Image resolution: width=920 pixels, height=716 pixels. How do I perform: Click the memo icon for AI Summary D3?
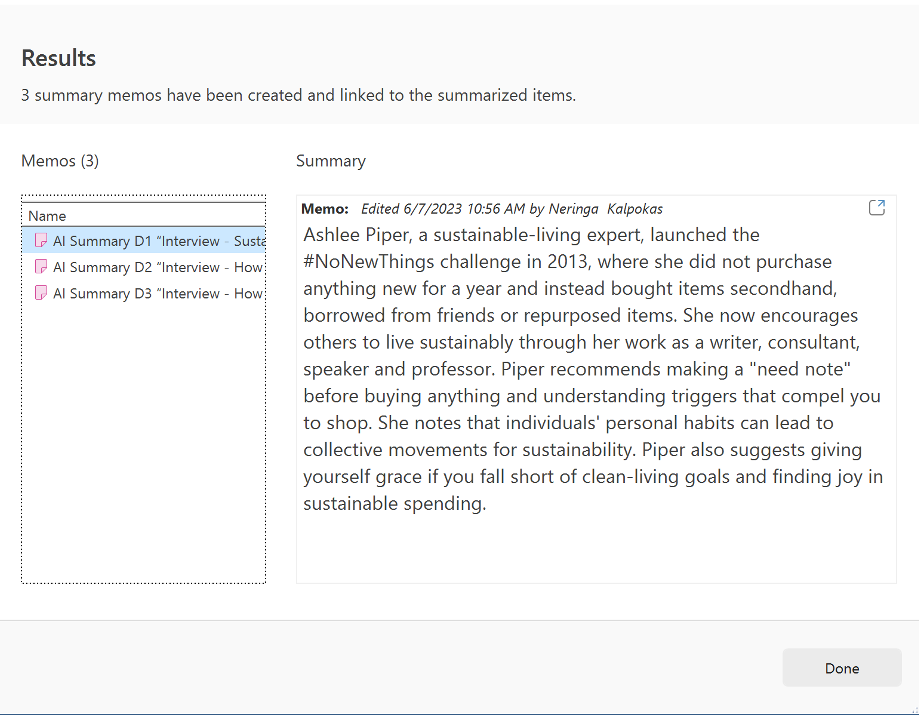(41, 293)
